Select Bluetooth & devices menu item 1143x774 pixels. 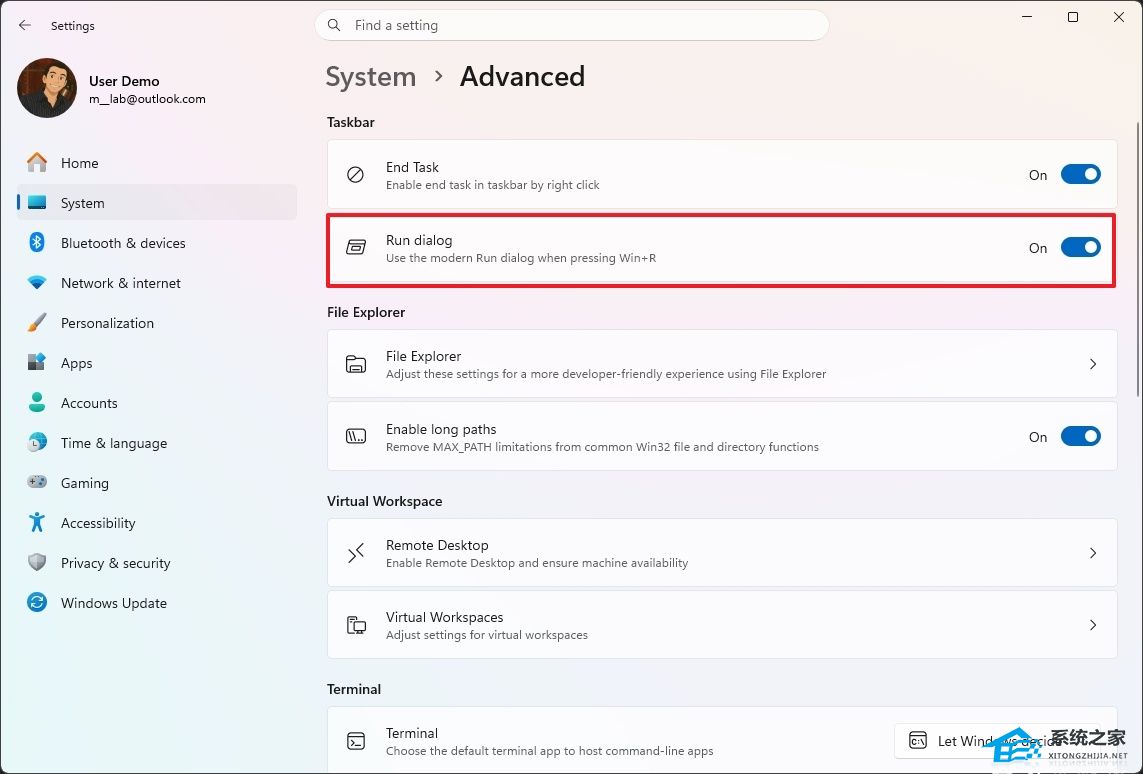(157, 243)
